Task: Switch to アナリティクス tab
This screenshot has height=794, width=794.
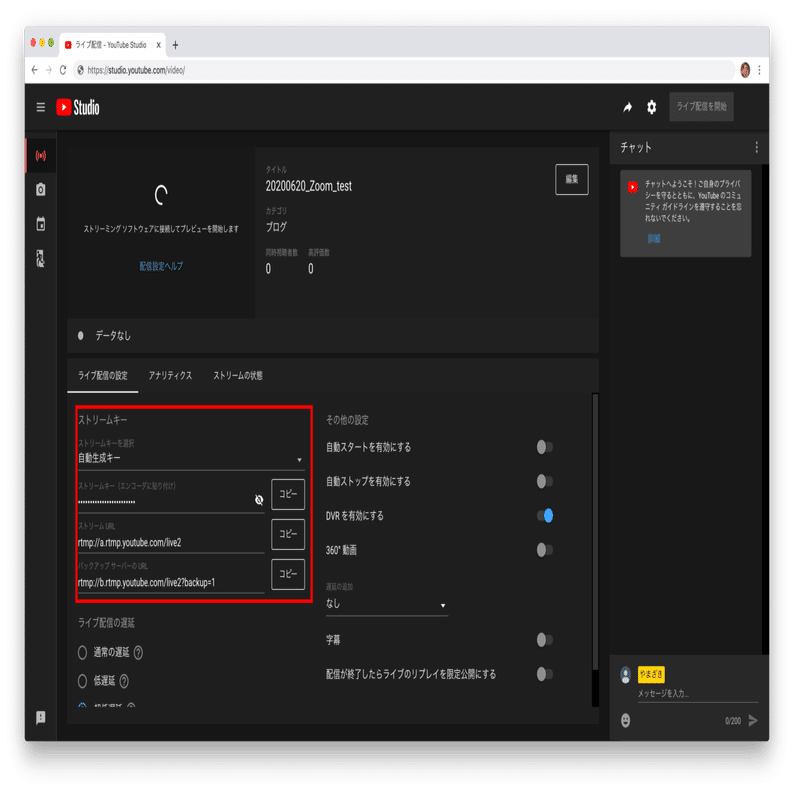Action: pos(170,376)
